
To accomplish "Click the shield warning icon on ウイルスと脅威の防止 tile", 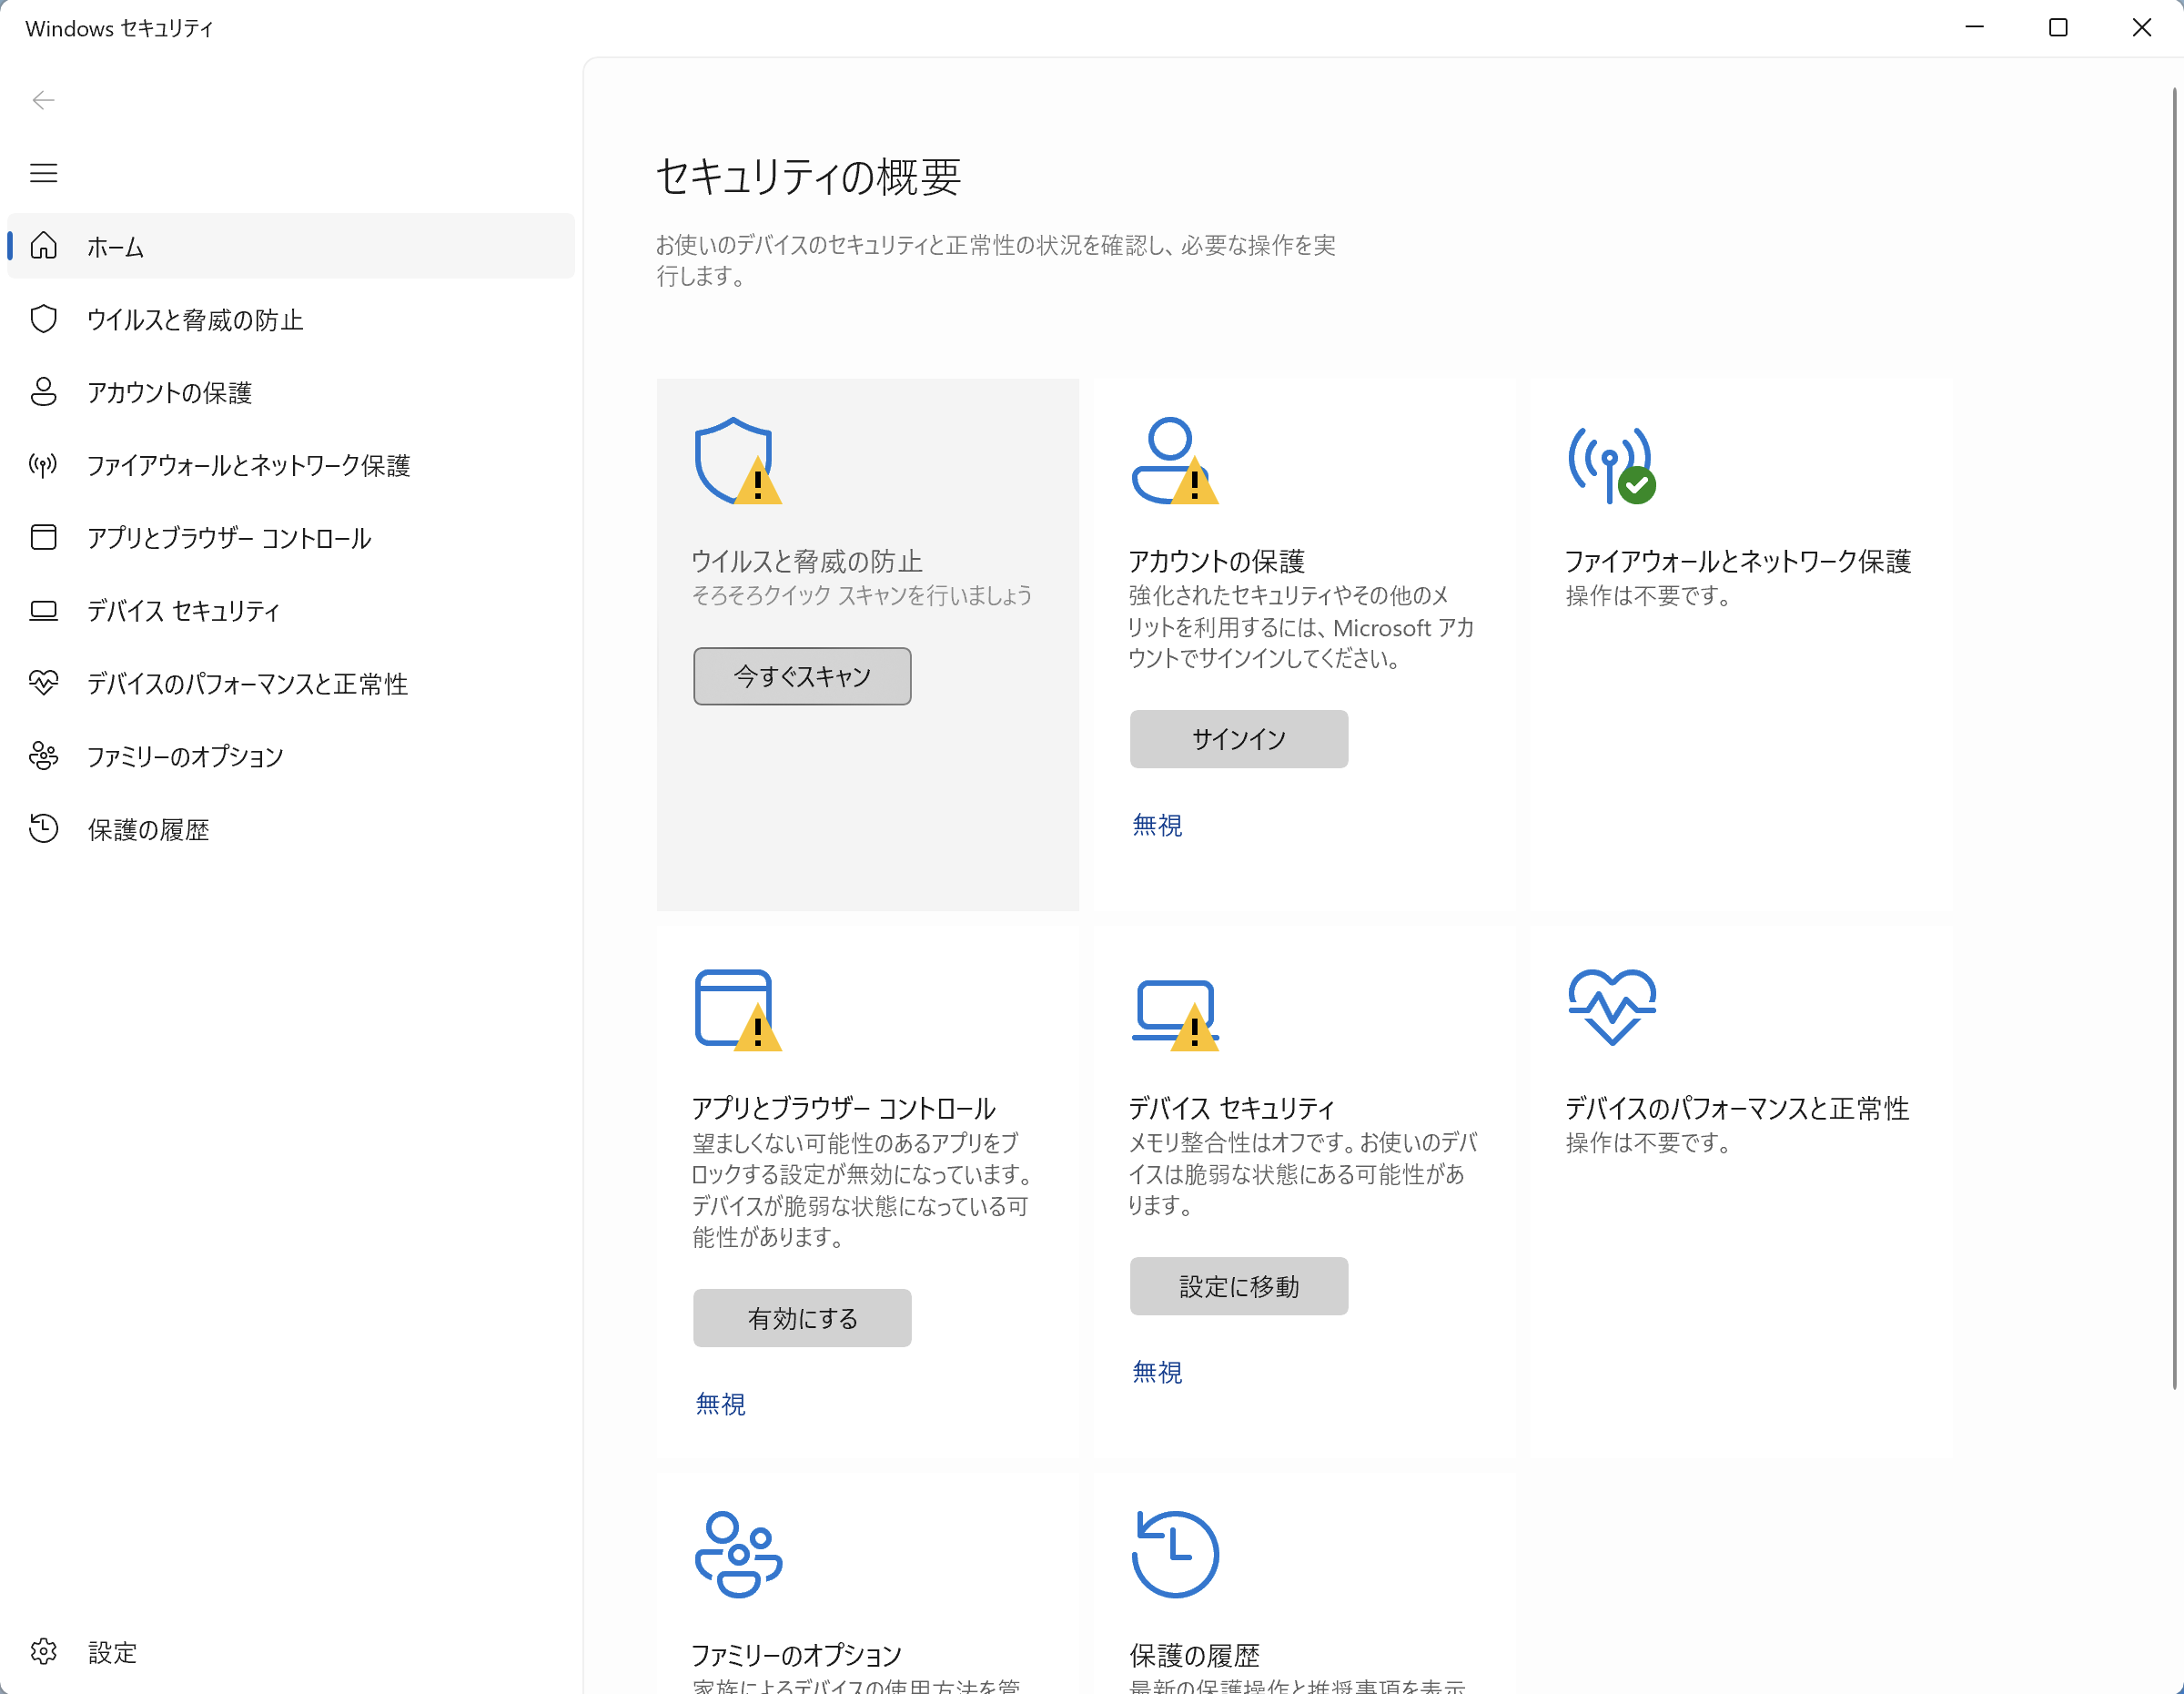I will 739,463.
